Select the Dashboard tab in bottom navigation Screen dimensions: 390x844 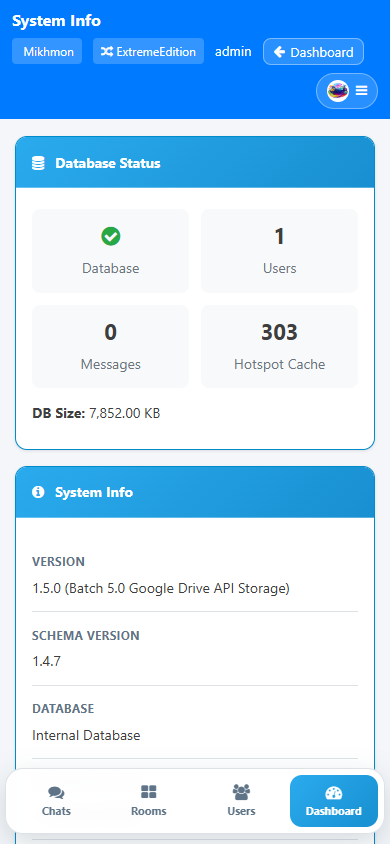click(334, 801)
